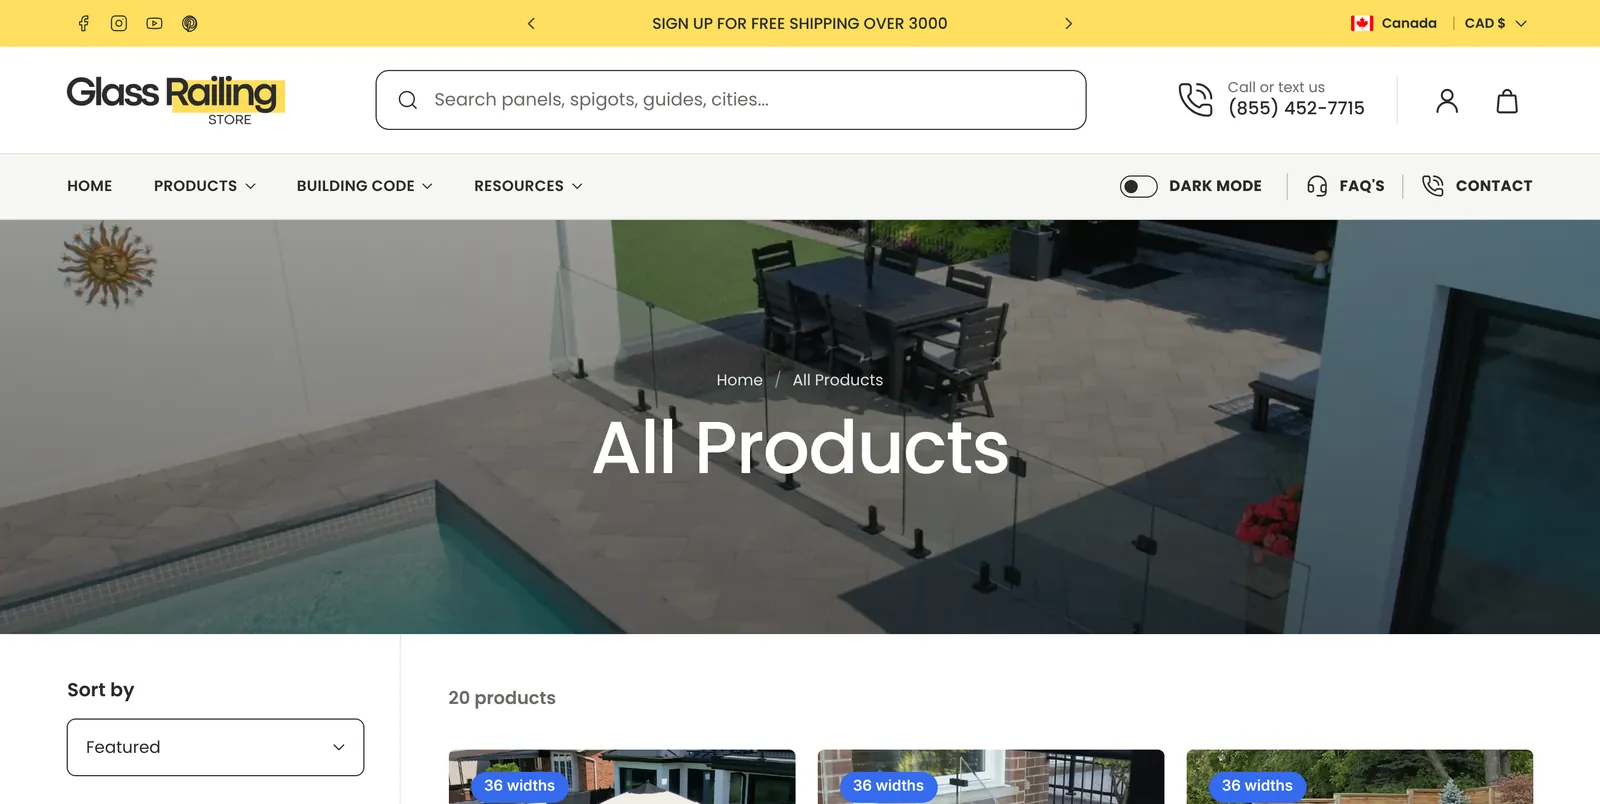Screen dimensions: 1600x804
Task: Show next announcement with right arrow
Action: click(x=1068, y=23)
